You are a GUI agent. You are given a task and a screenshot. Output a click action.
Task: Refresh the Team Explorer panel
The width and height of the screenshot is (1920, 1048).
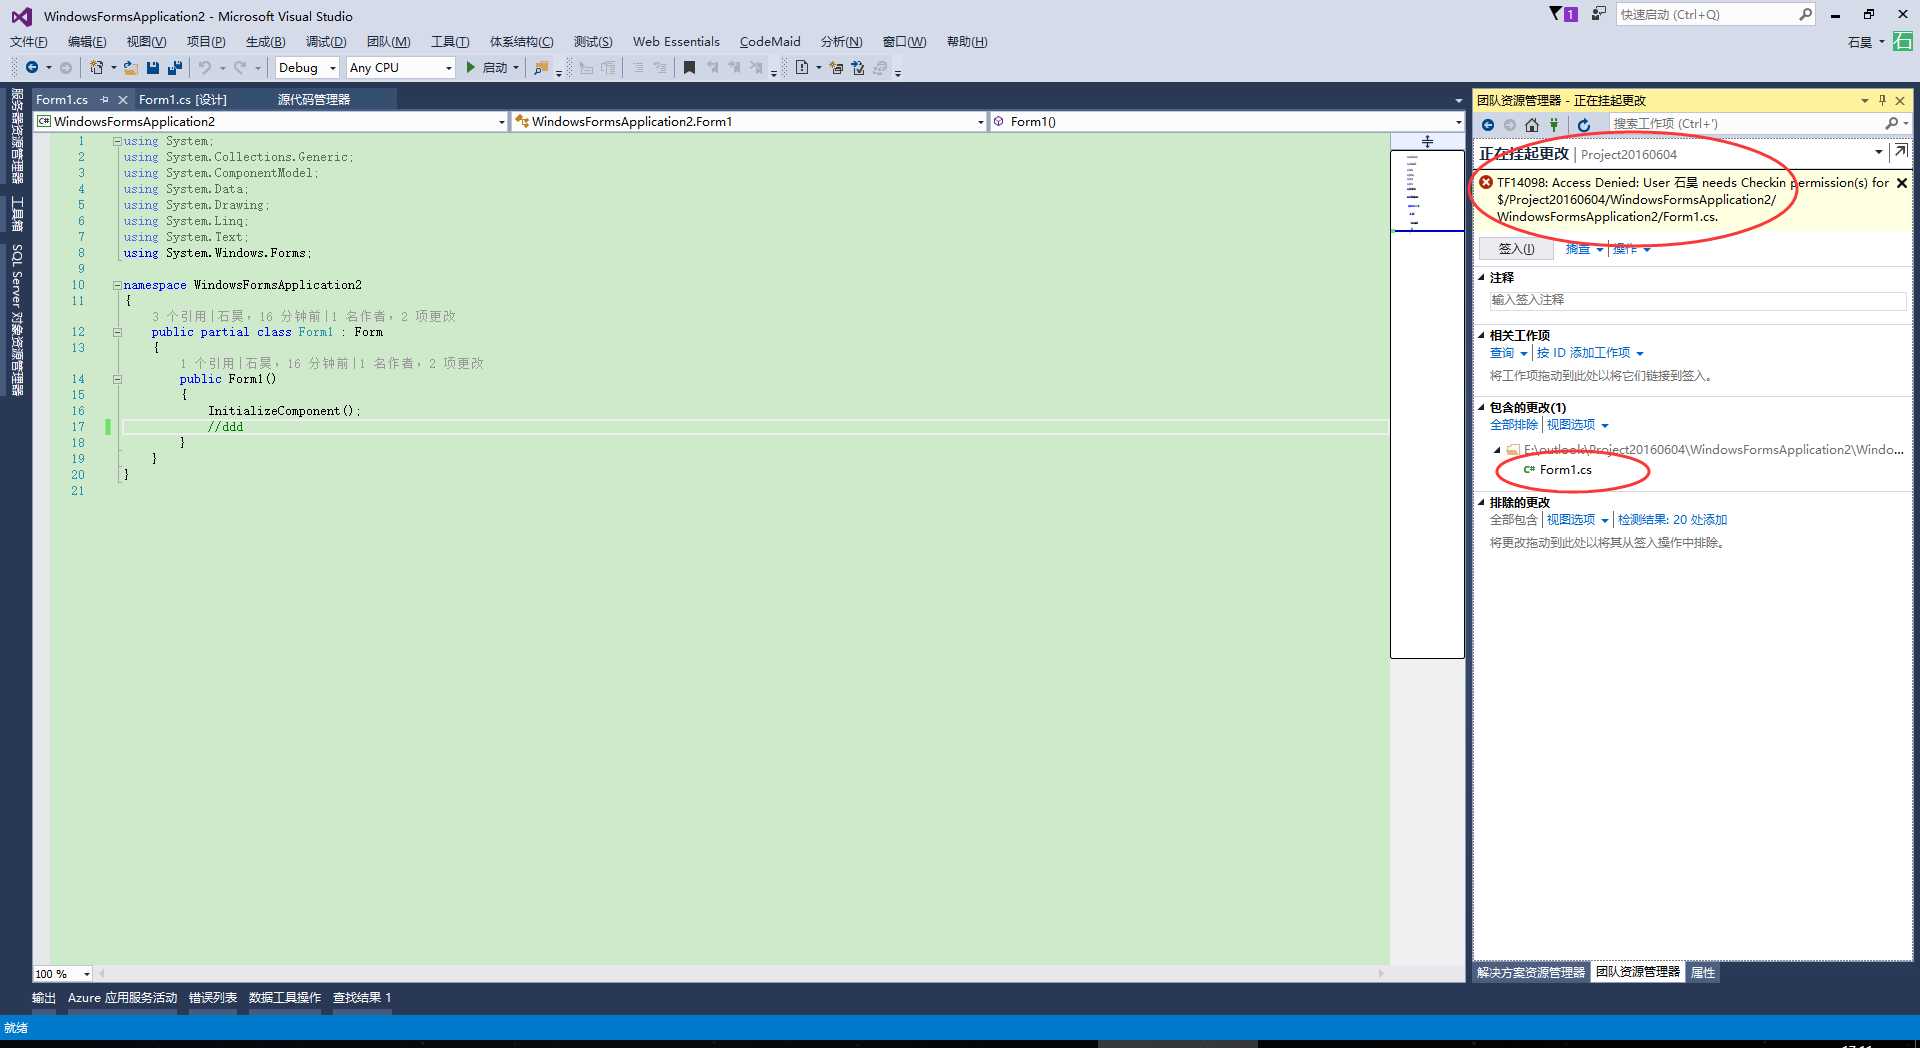tap(1584, 124)
